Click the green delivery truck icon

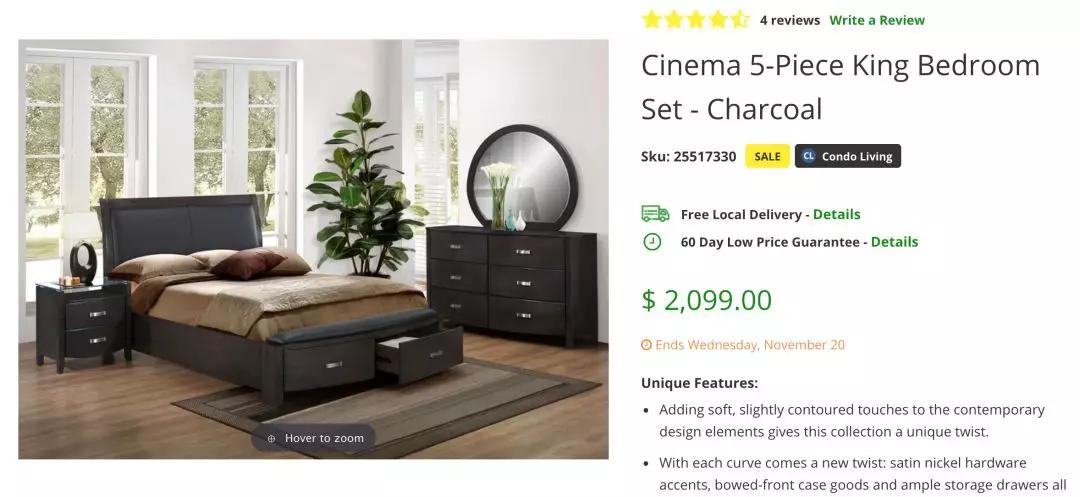click(x=655, y=213)
